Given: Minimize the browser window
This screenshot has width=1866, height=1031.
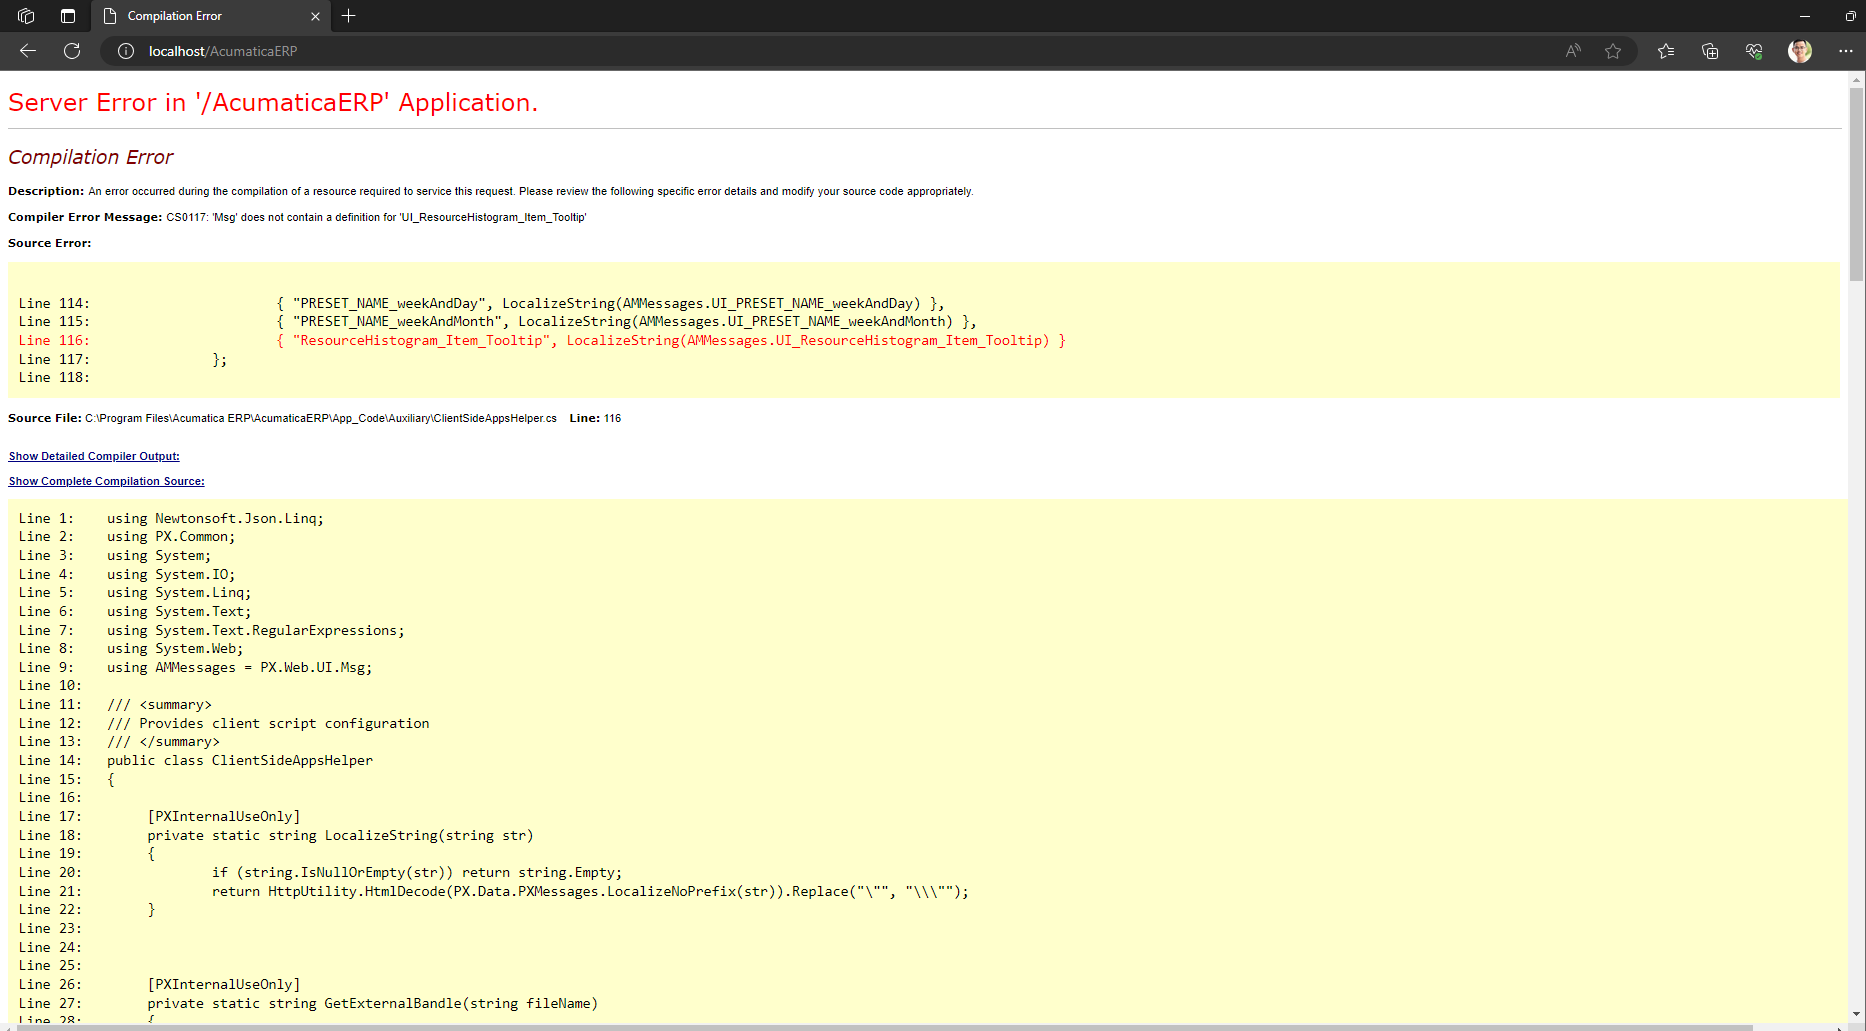Looking at the screenshot, I should coord(1804,16).
